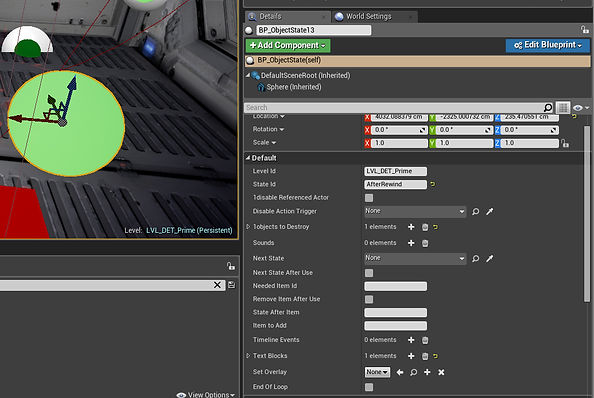Click the Item to Add field
This screenshot has height=398, width=594.
click(395, 326)
